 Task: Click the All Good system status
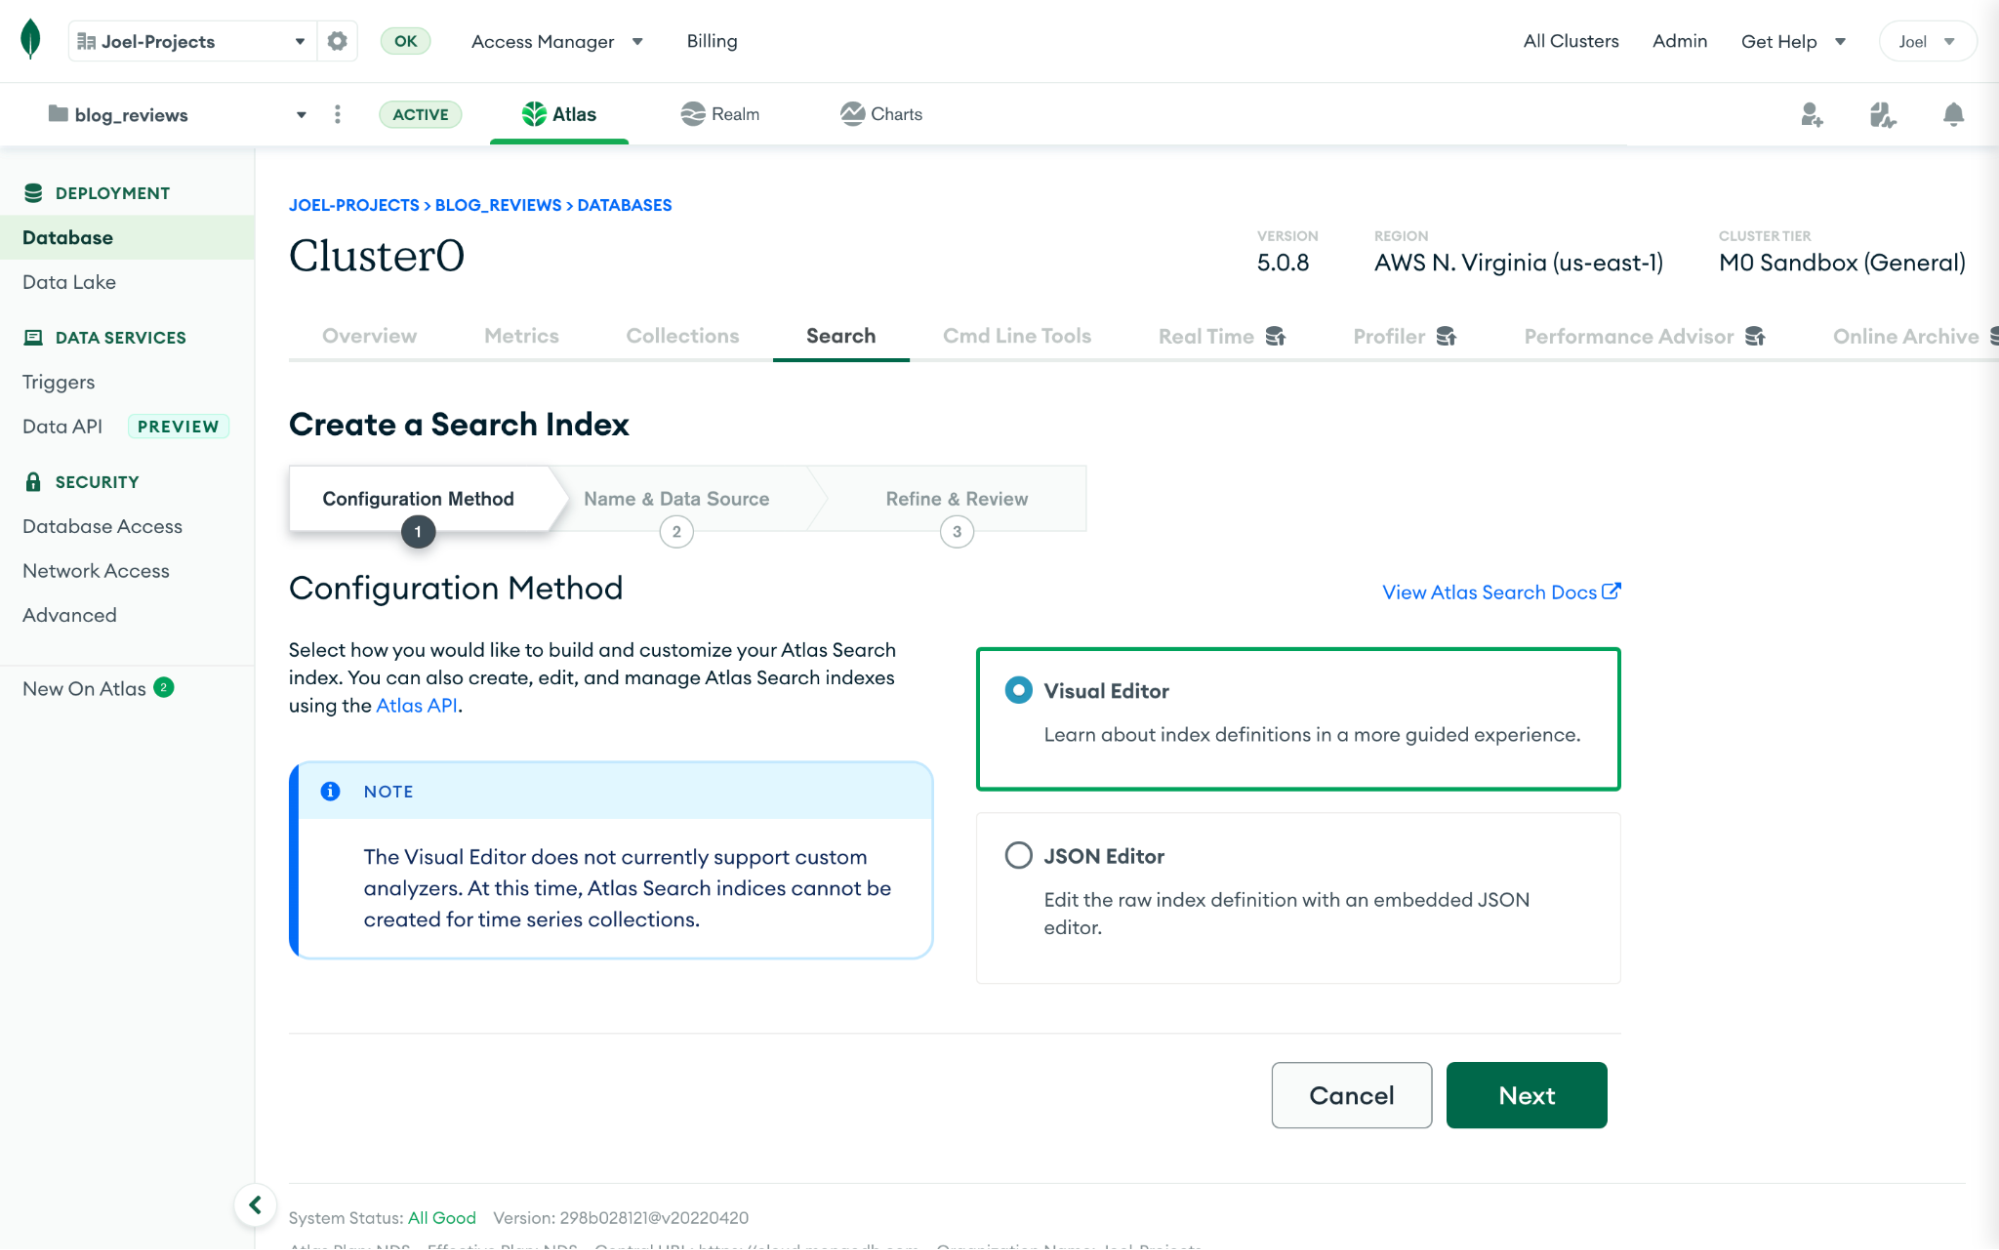coord(441,1217)
